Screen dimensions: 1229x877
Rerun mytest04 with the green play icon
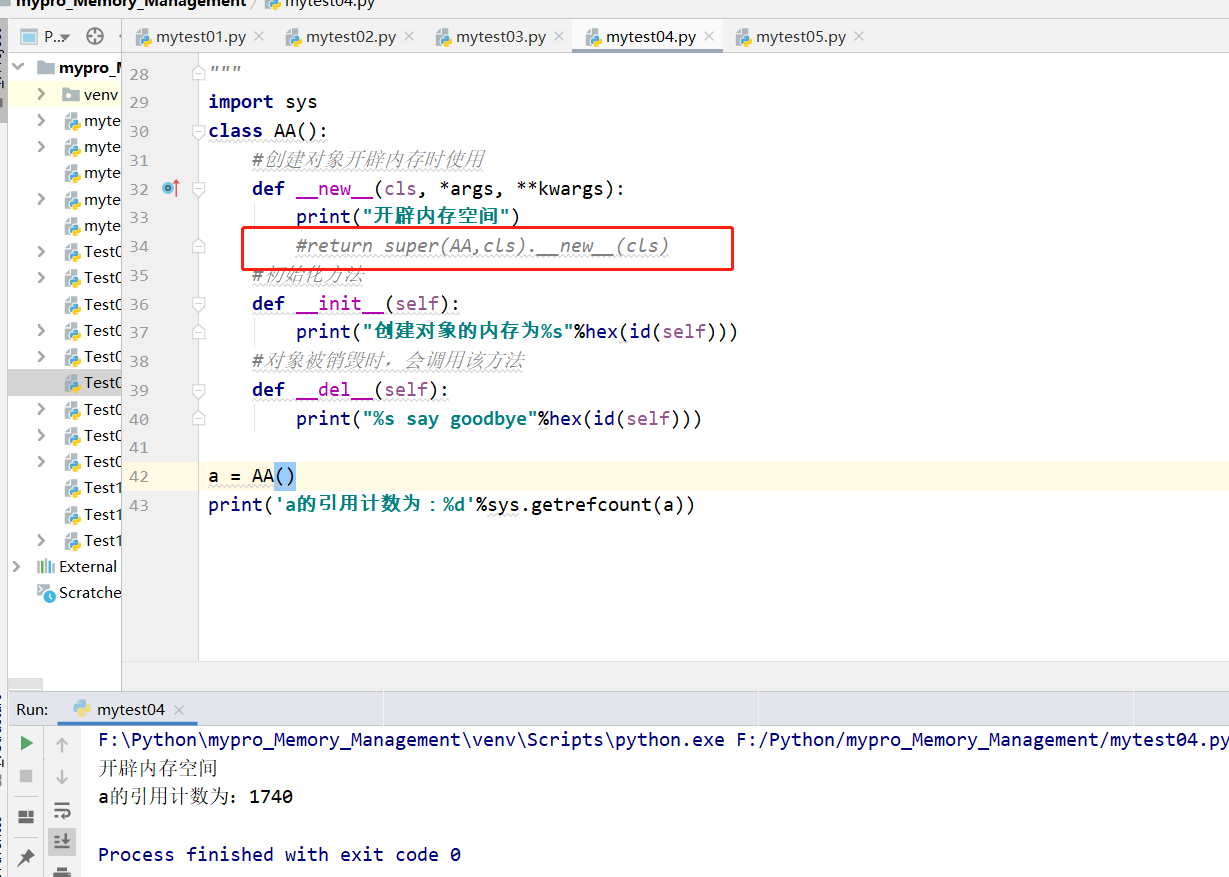click(27, 743)
